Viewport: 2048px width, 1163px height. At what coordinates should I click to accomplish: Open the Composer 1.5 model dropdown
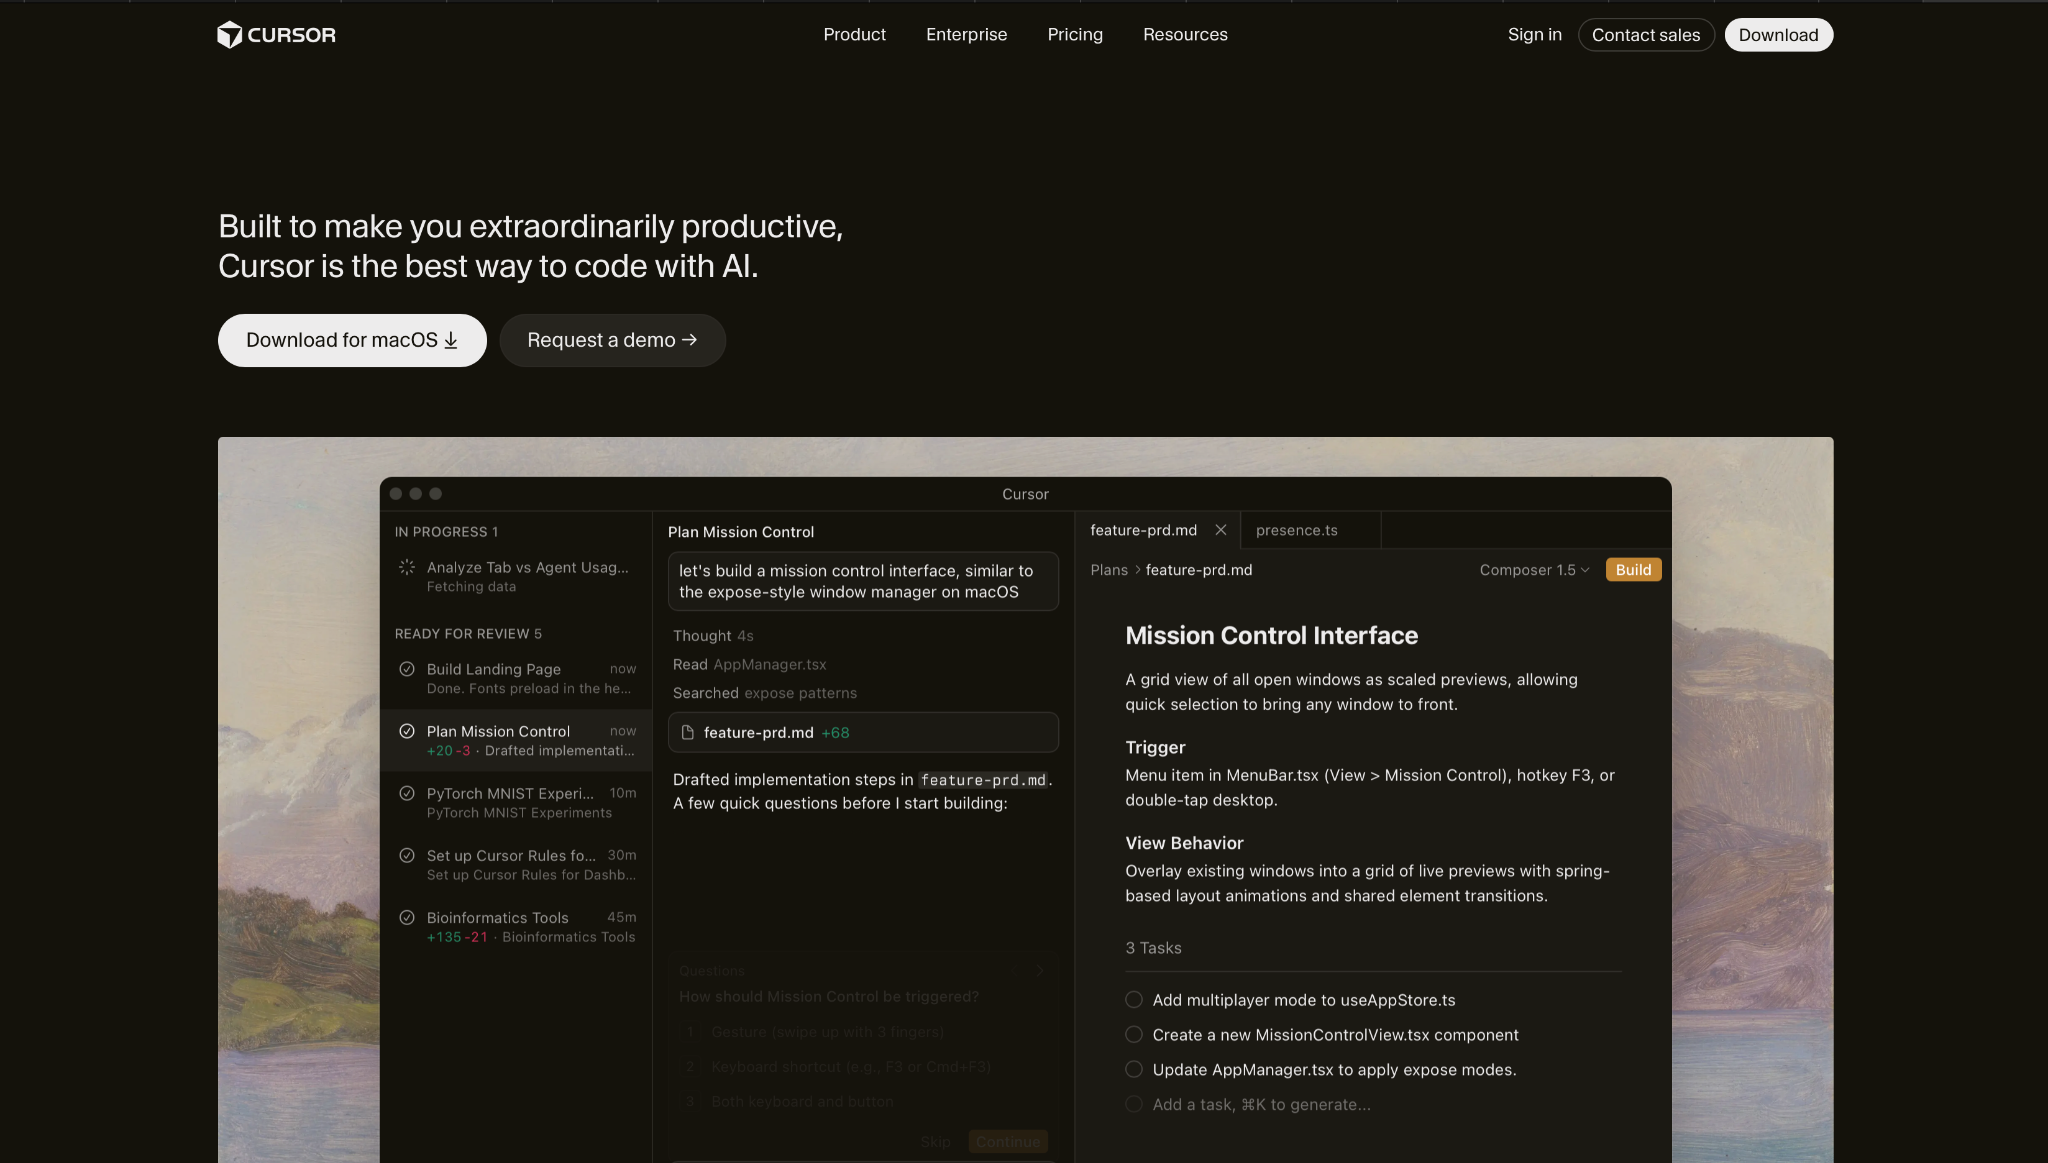click(1534, 570)
